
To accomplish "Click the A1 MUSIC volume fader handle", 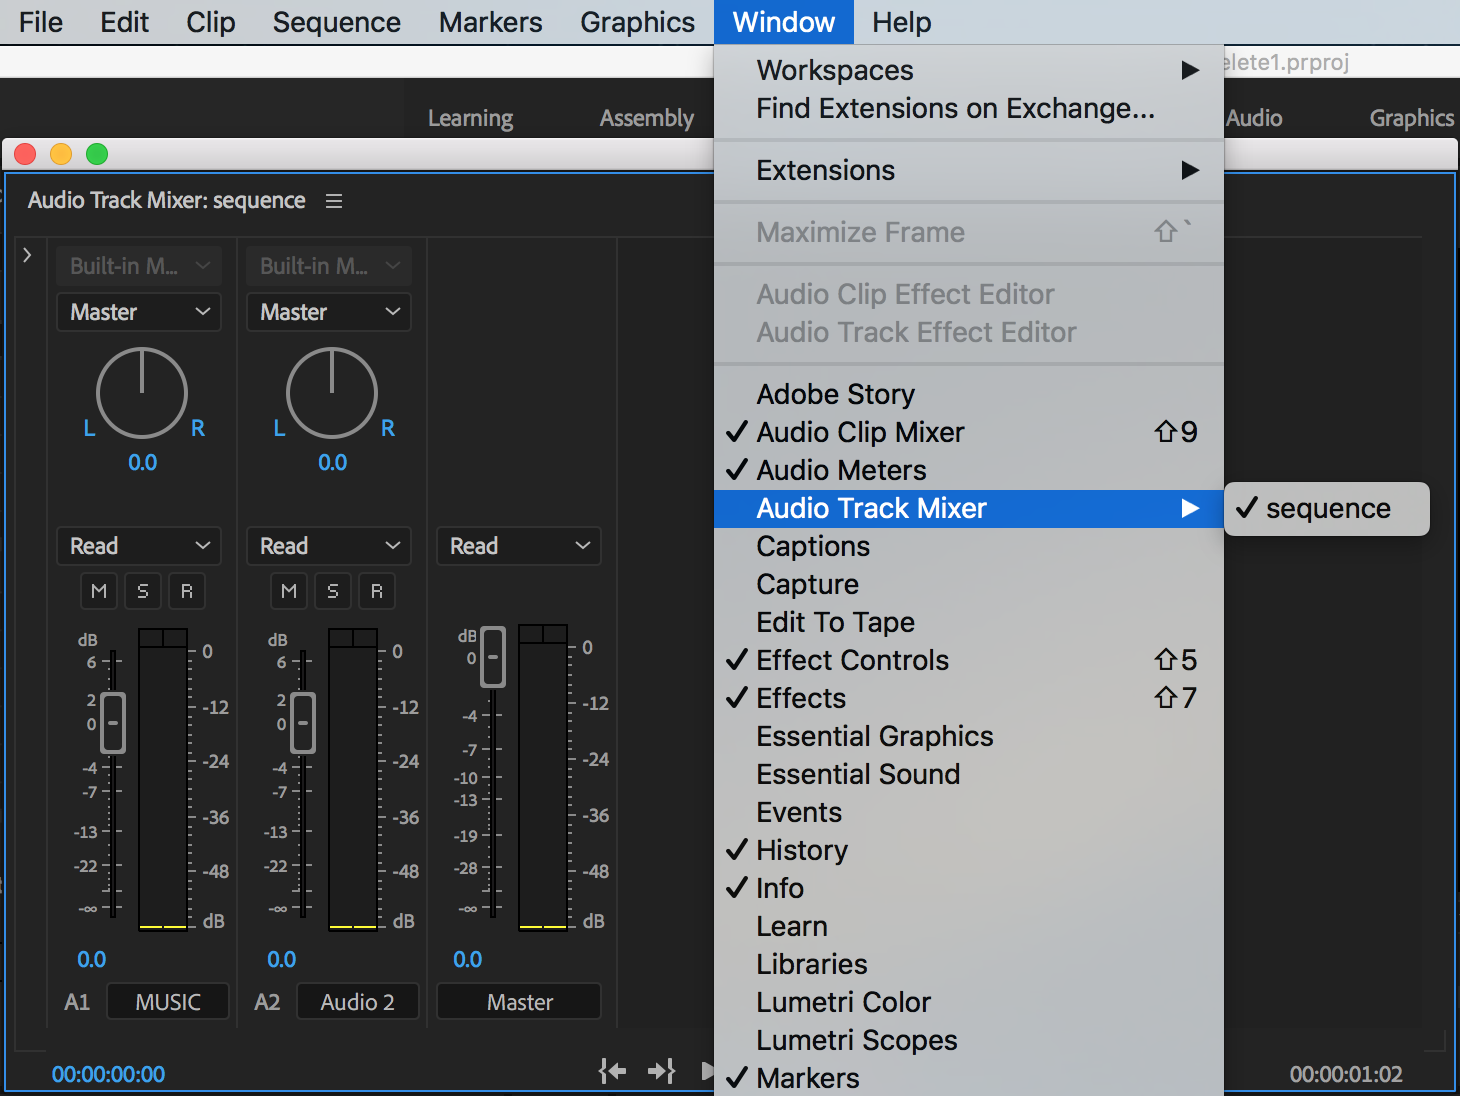I will 113,722.
